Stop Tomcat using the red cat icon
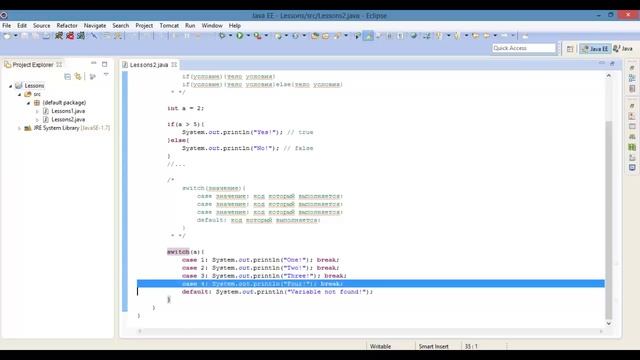The image size is (640, 360). click(70, 36)
